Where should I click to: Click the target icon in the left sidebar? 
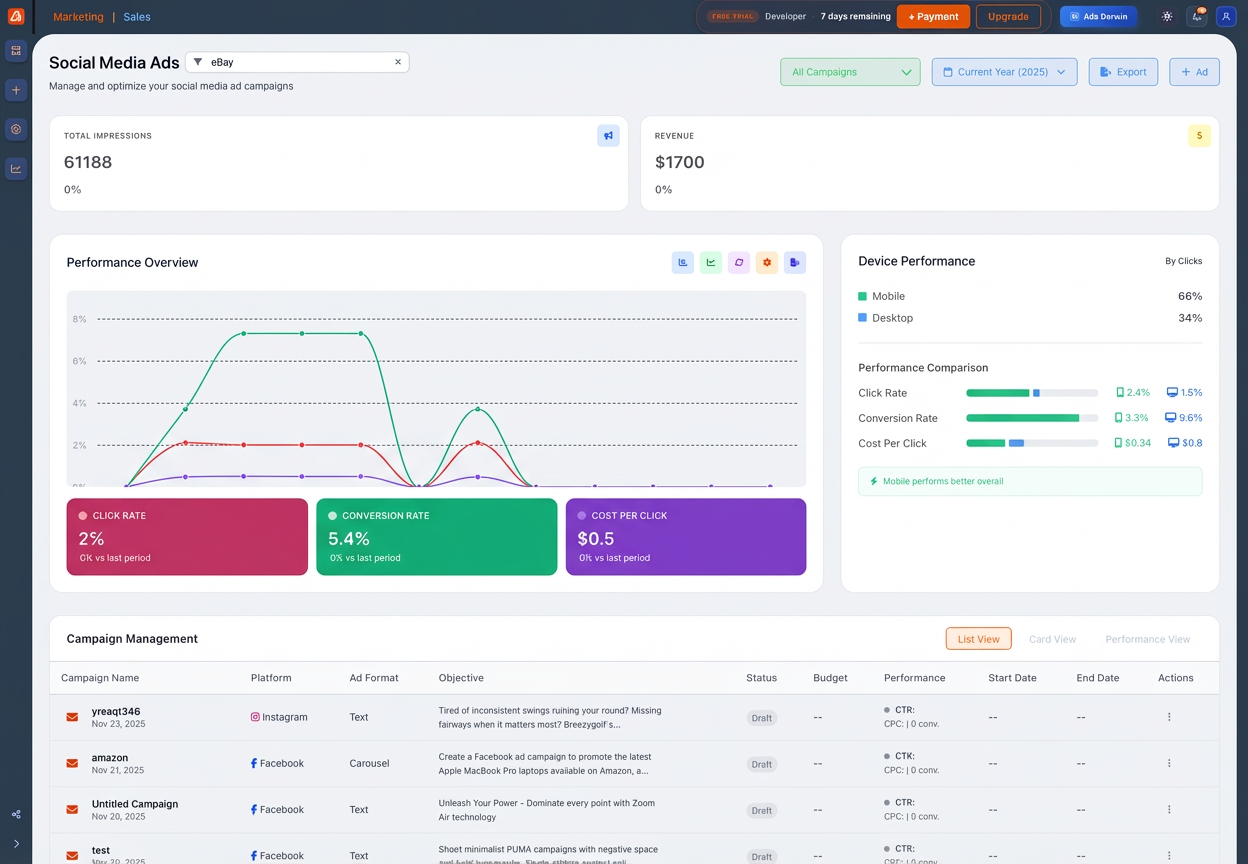coord(16,129)
